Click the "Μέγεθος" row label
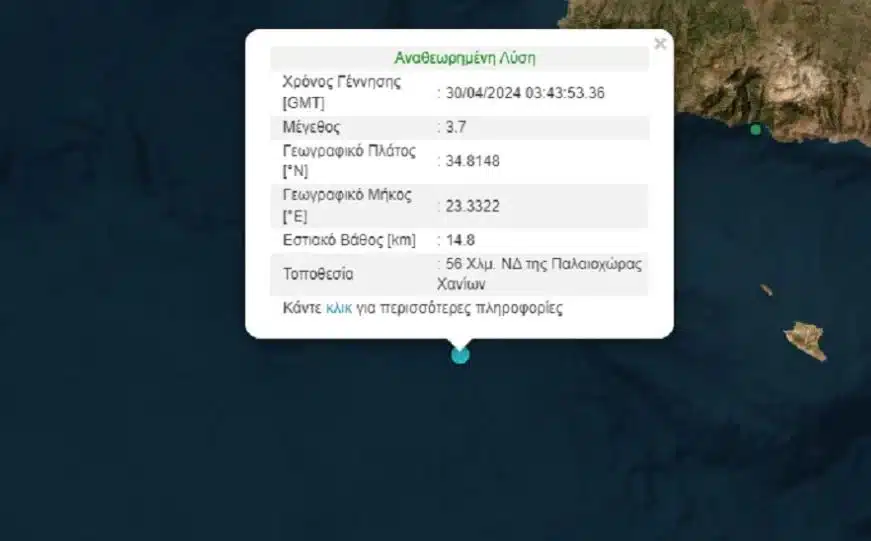The image size is (871, 541). click(312, 127)
